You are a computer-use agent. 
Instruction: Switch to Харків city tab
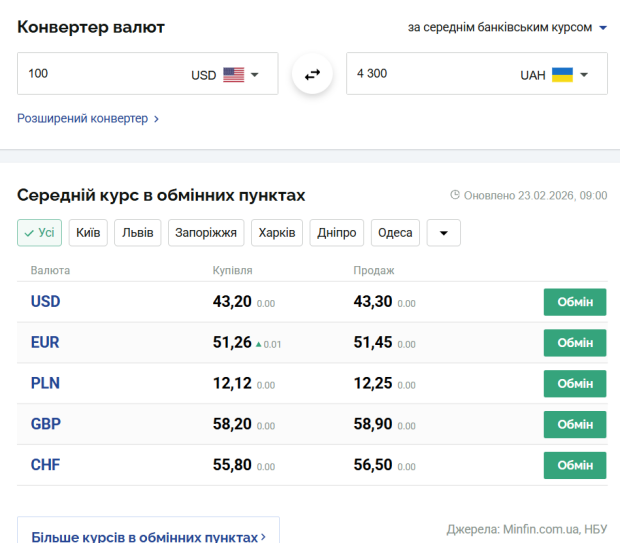[277, 233]
